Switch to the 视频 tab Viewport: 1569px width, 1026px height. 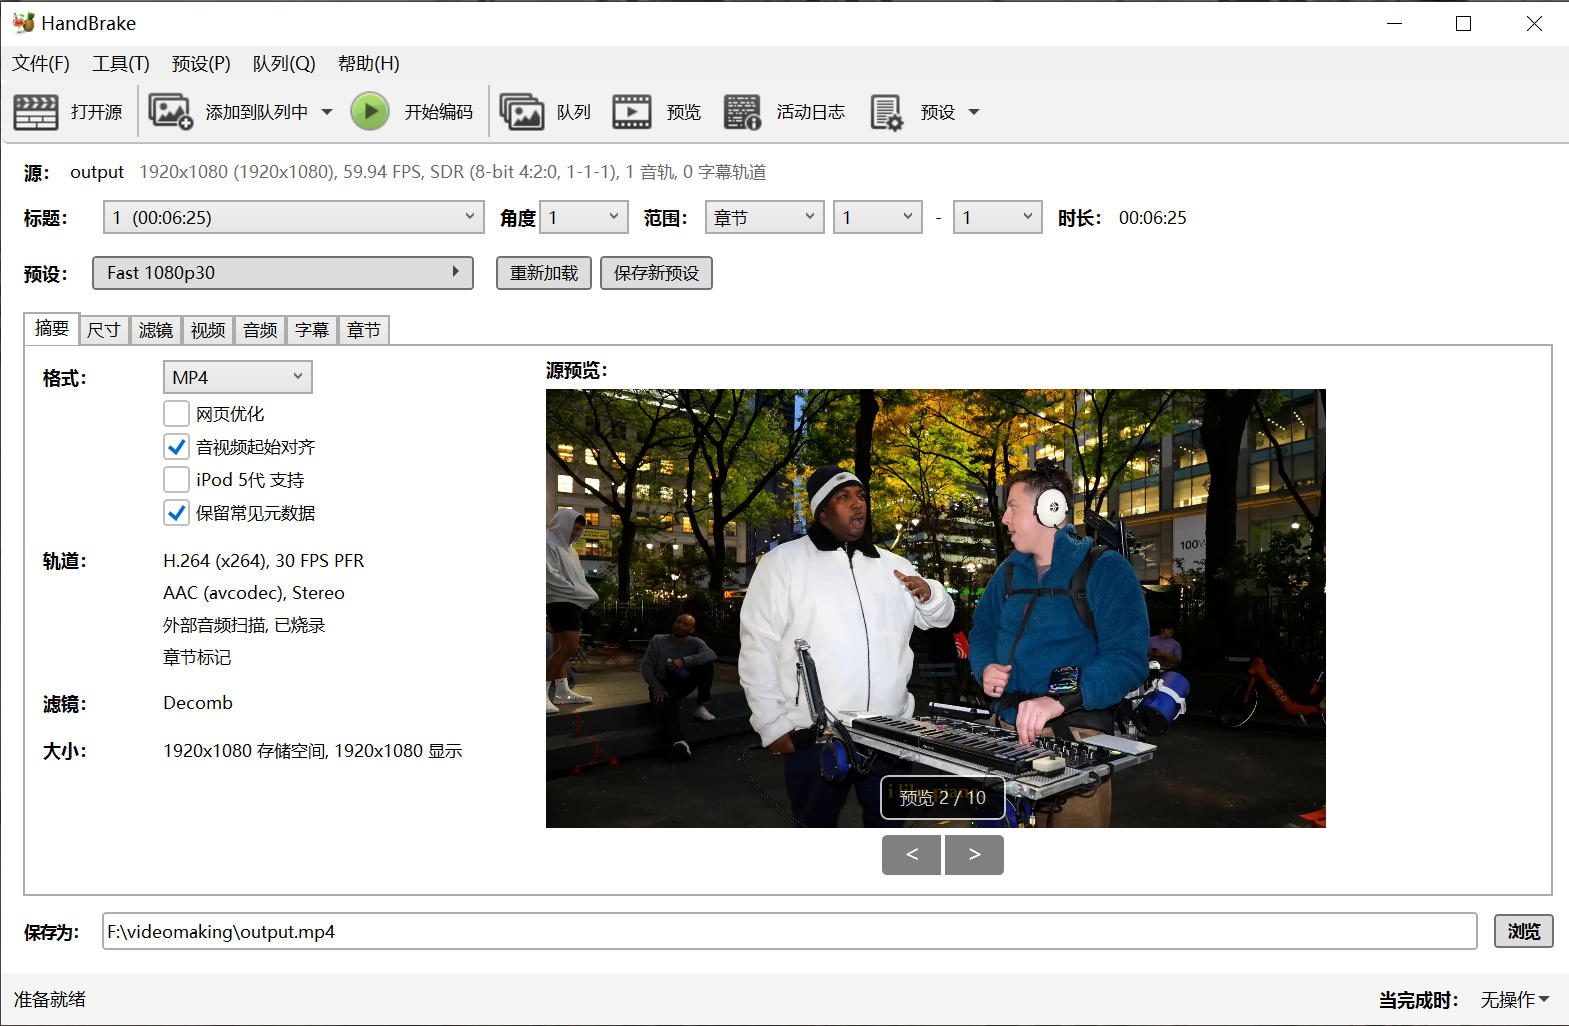(208, 330)
